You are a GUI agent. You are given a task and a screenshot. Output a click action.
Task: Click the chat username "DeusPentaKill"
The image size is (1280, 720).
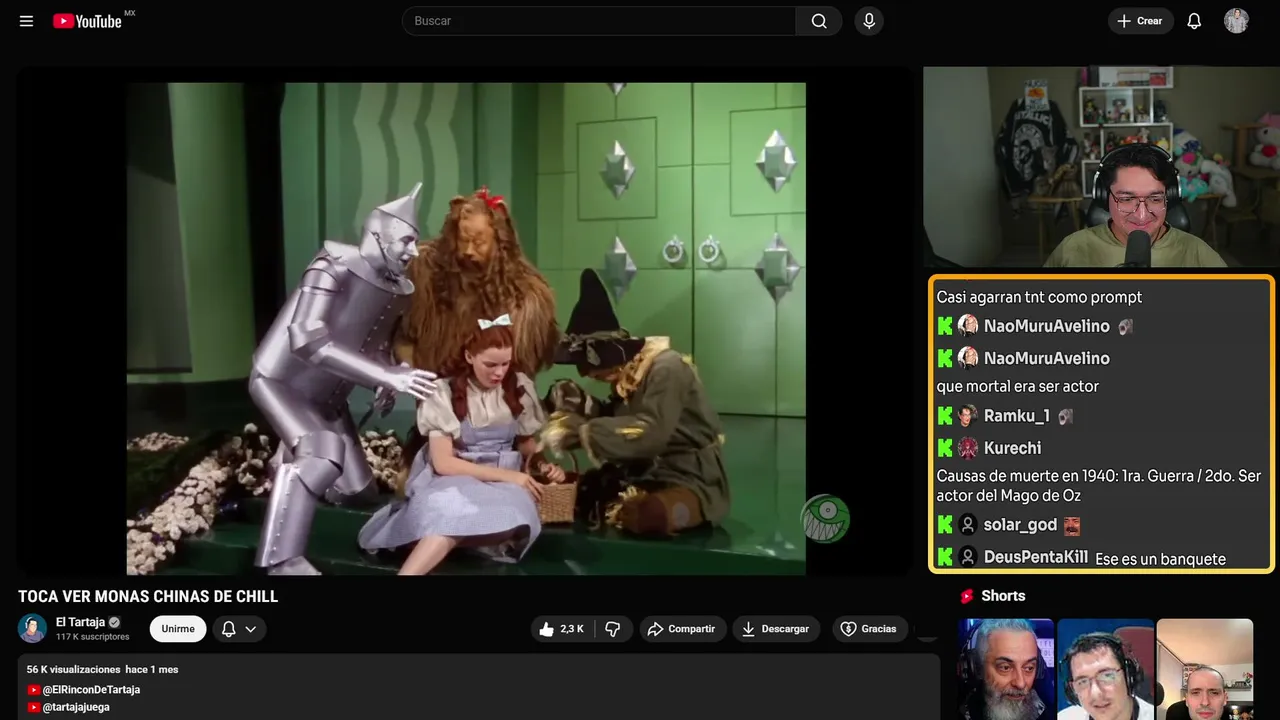pyautogui.click(x=1036, y=557)
